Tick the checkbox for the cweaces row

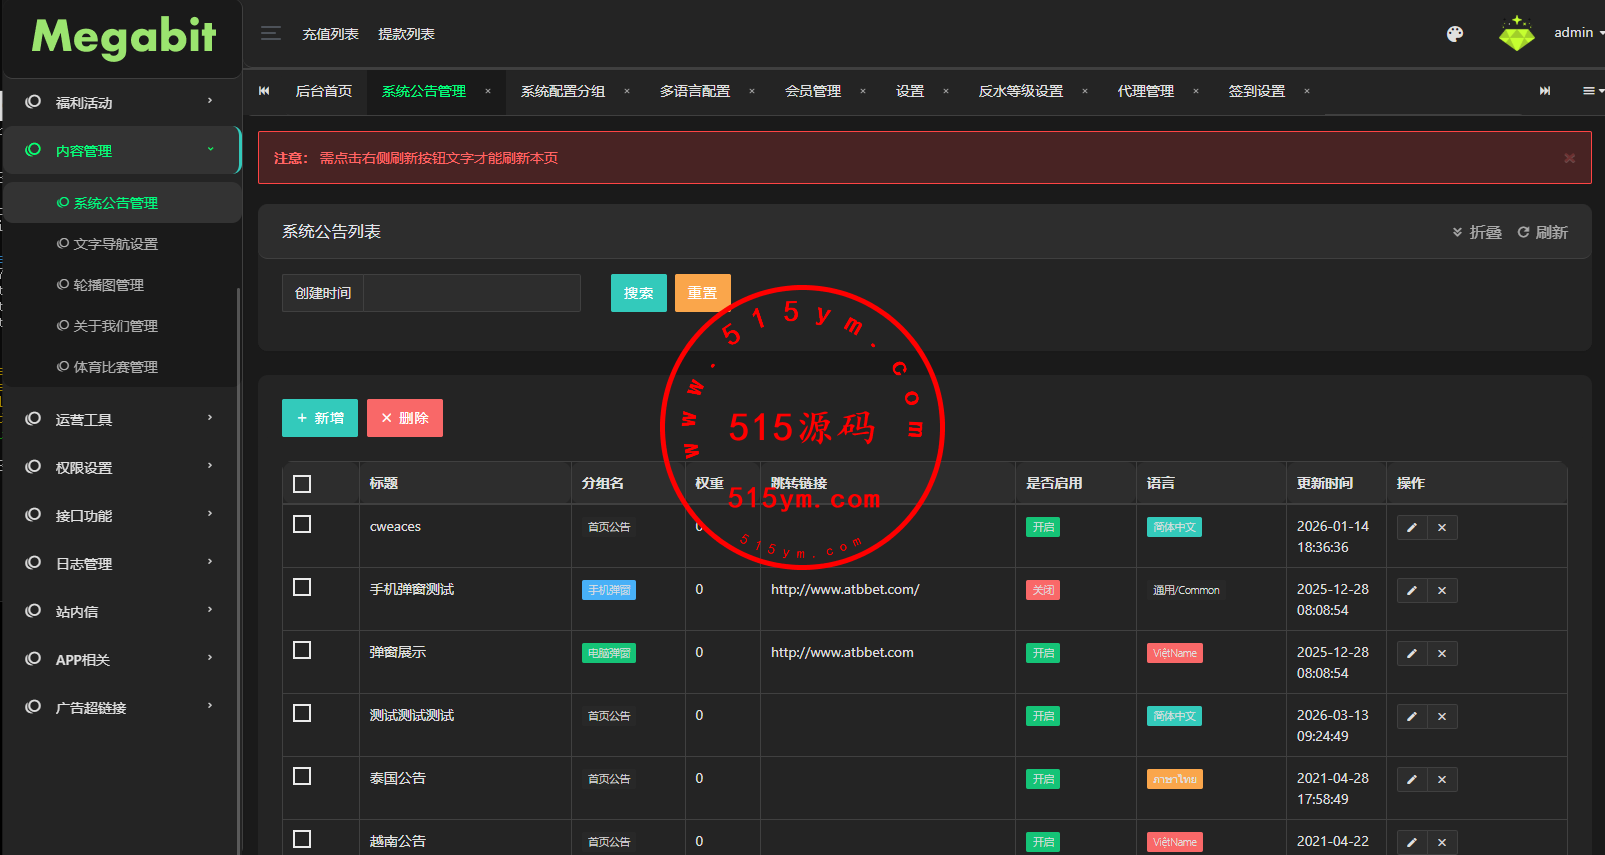pyautogui.click(x=302, y=525)
